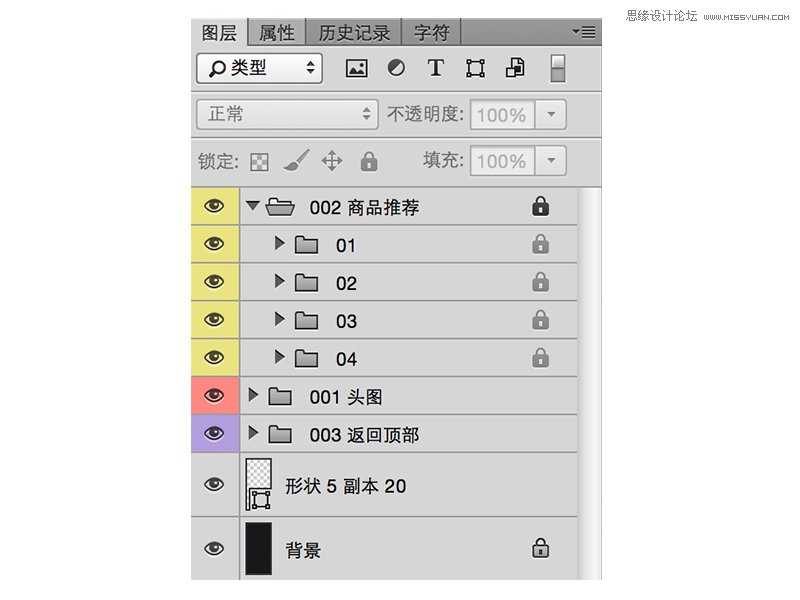This screenshot has height=600, width=800.
Task: Select the 002 商品推荐 group name
Action: pos(364,207)
